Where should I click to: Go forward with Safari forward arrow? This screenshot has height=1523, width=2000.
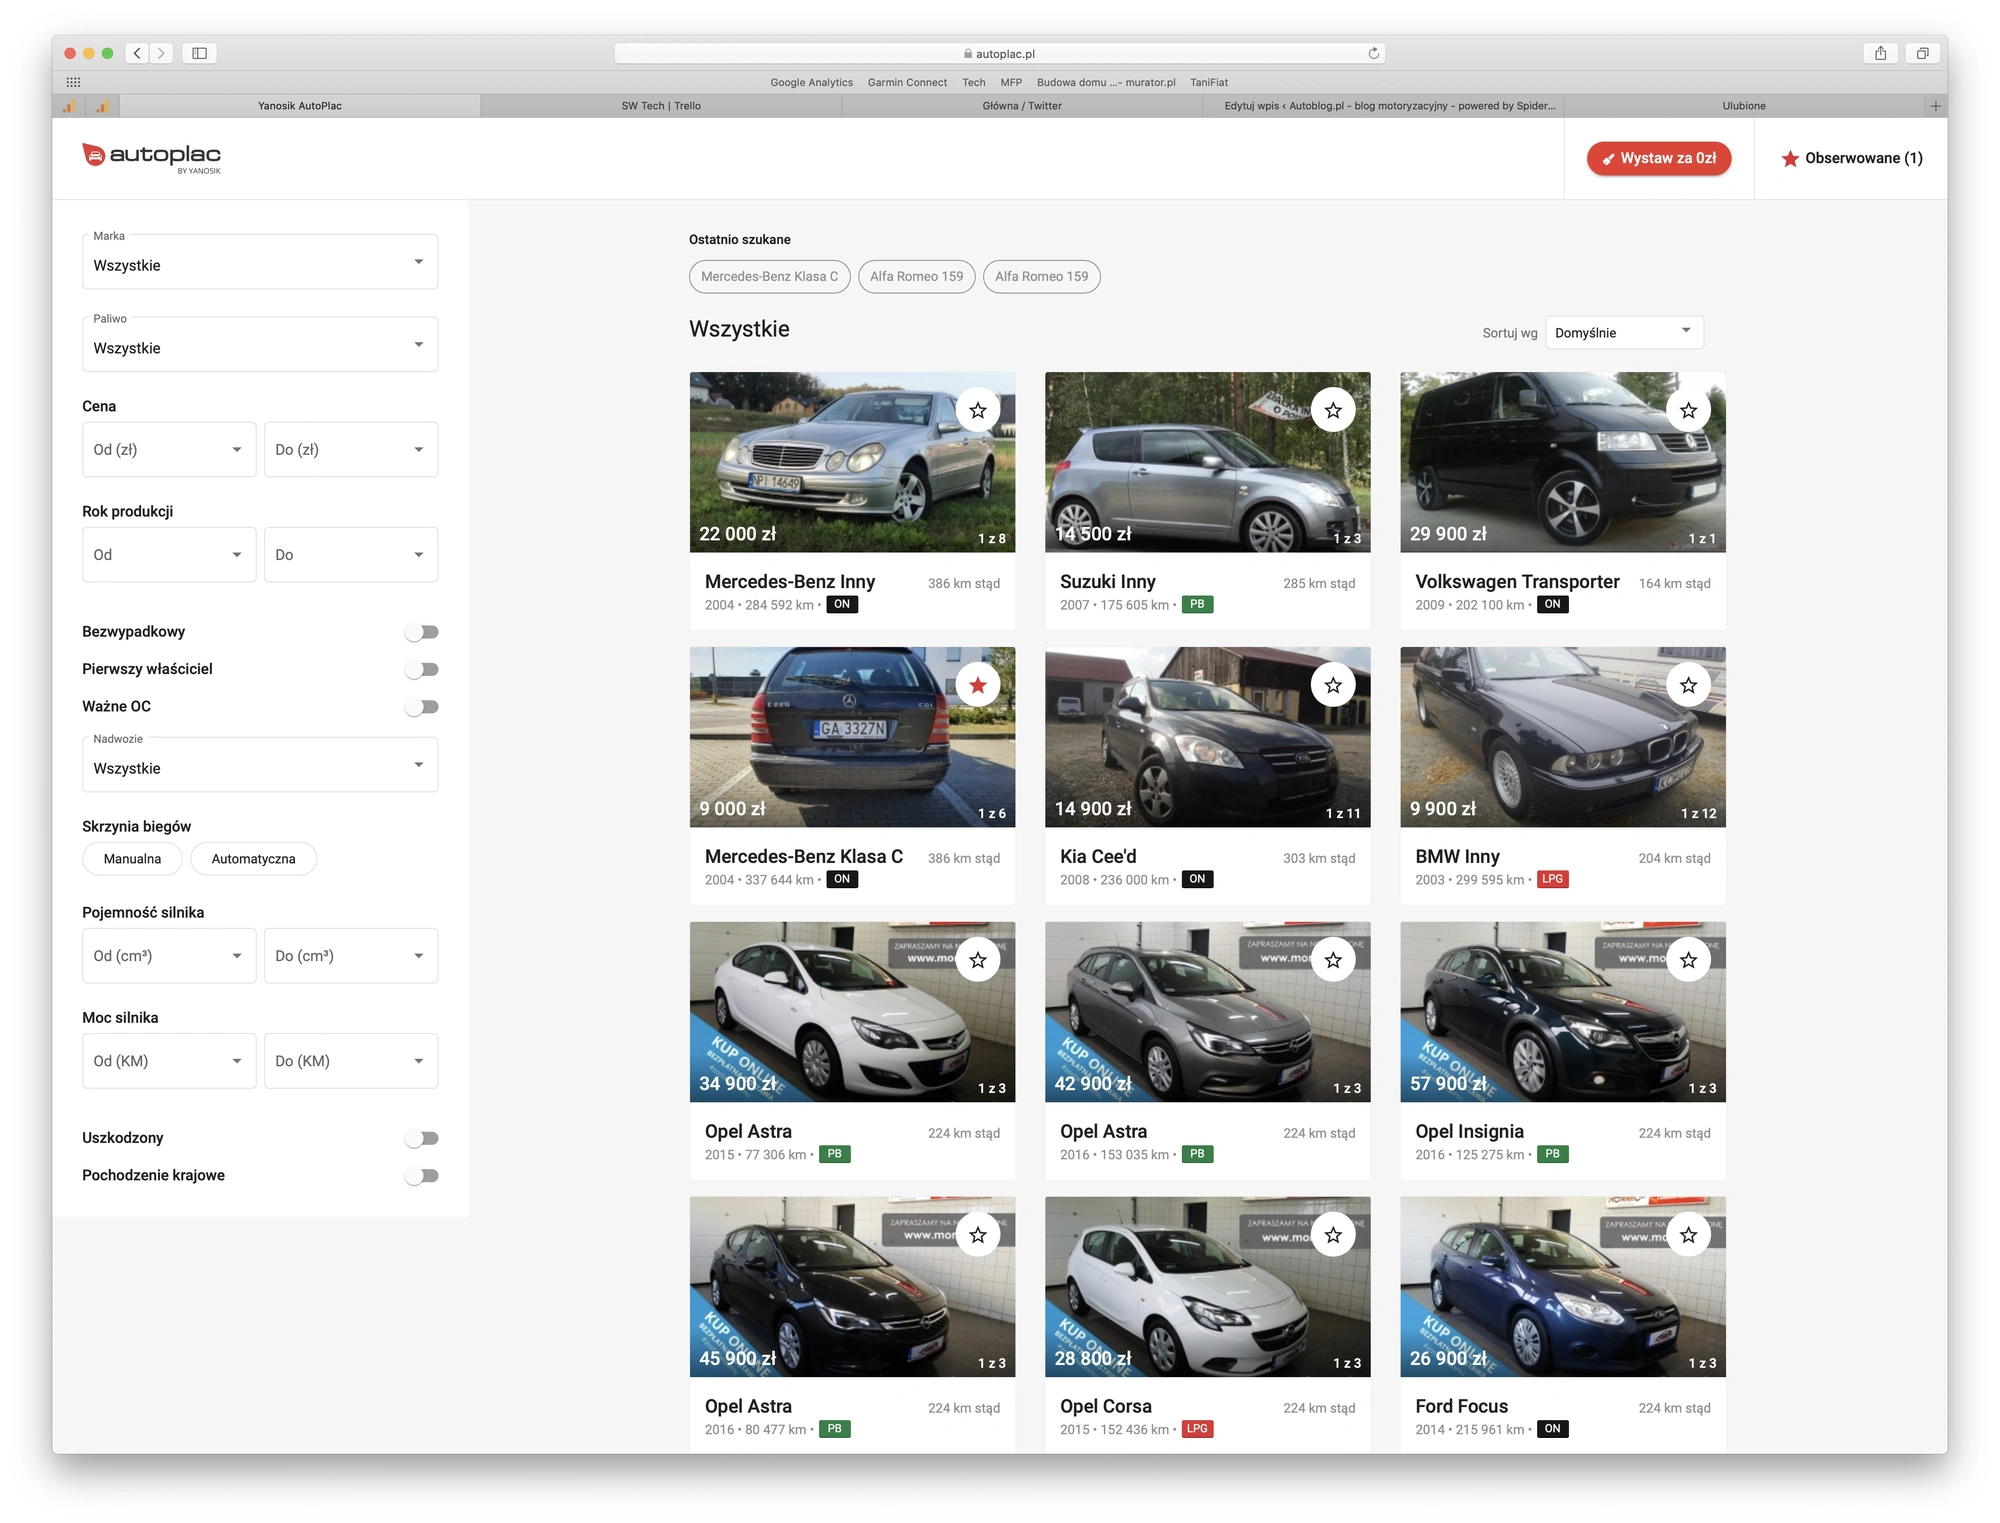(161, 53)
